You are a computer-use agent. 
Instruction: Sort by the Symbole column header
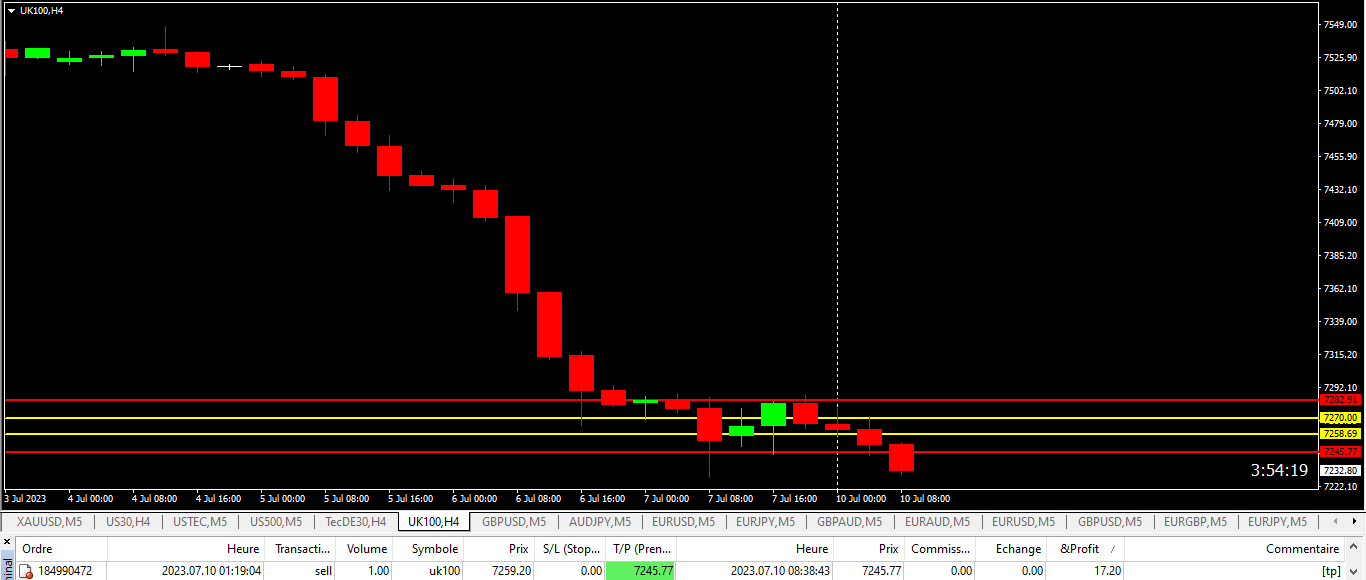pos(429,549)
